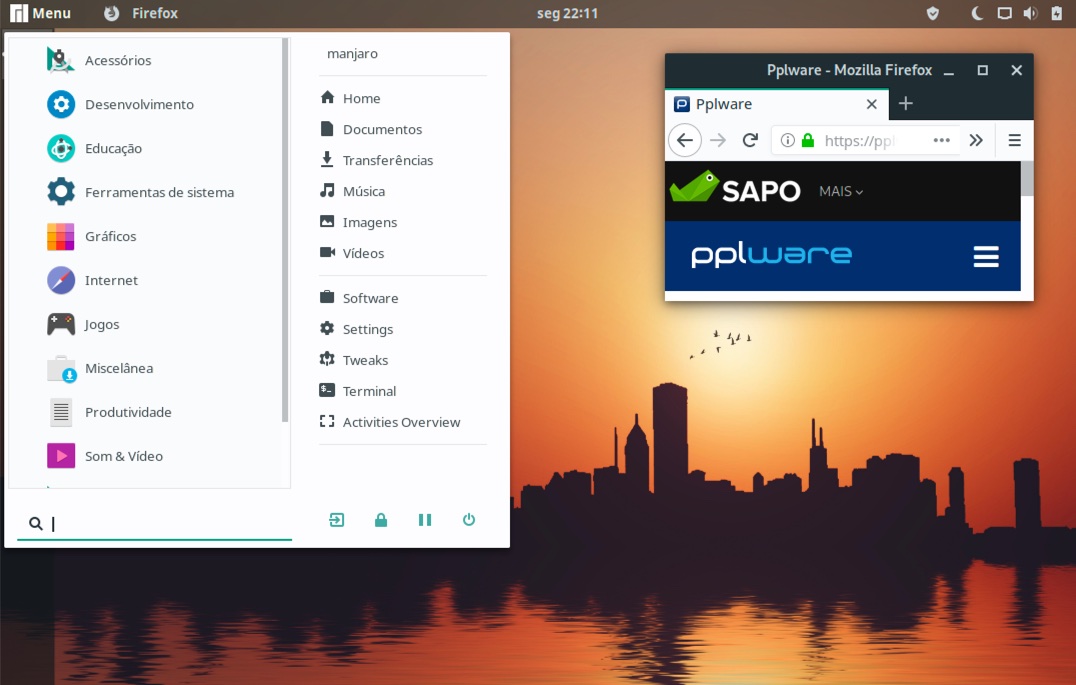Click the application search input field
The width and height of the screenshot is (1076, 685).
click(x=150, y=522)
